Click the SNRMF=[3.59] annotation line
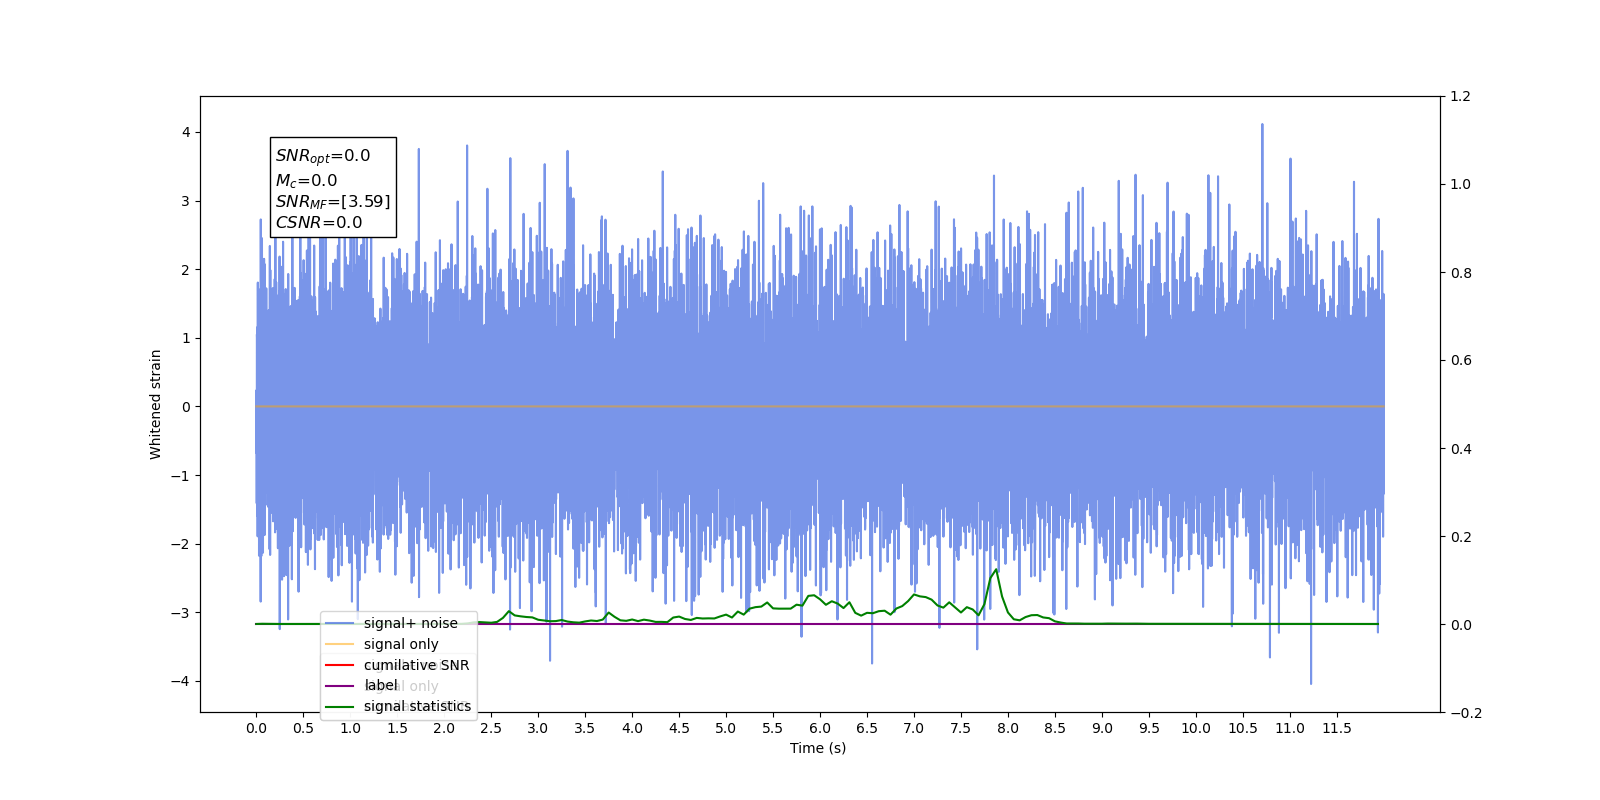Image resolution: width=1600 pixels, height=800 pixels. (333, 202)
